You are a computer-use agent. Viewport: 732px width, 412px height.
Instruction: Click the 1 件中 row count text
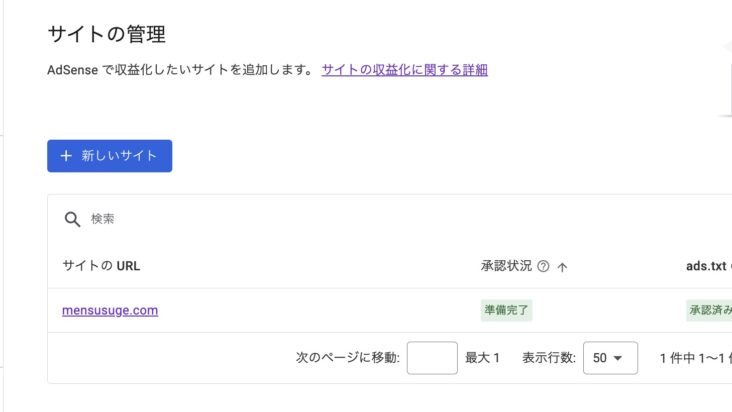pyautogui.click(x=694, y=358)
